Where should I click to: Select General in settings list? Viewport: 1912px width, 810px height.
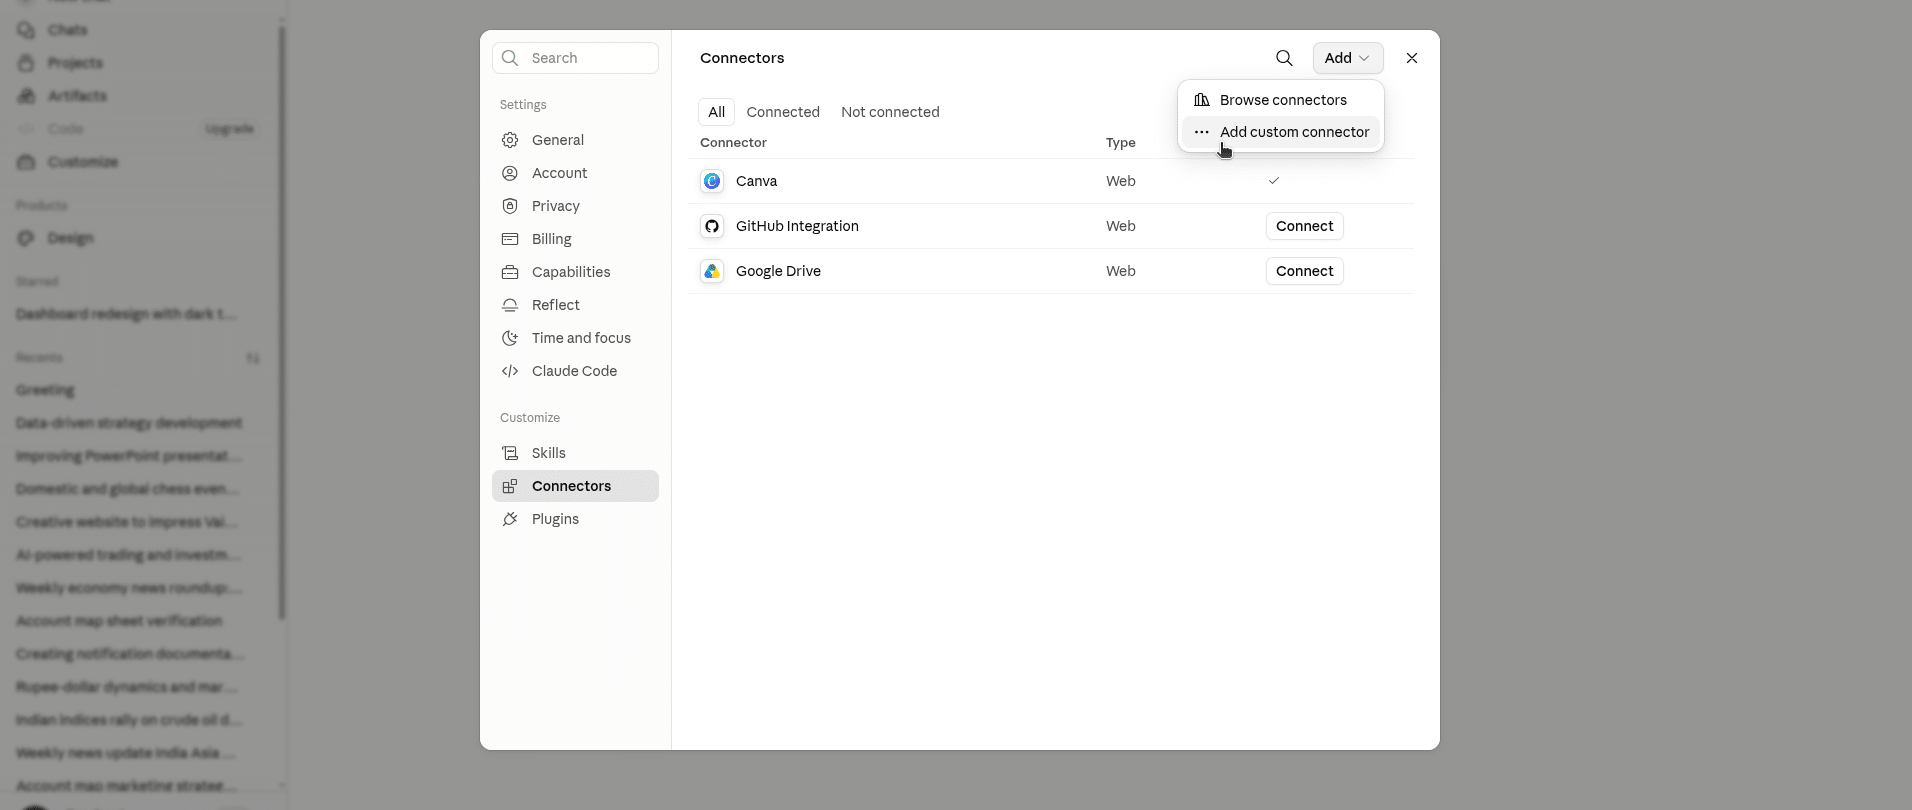pyautogui.click(x=558, y=140)
